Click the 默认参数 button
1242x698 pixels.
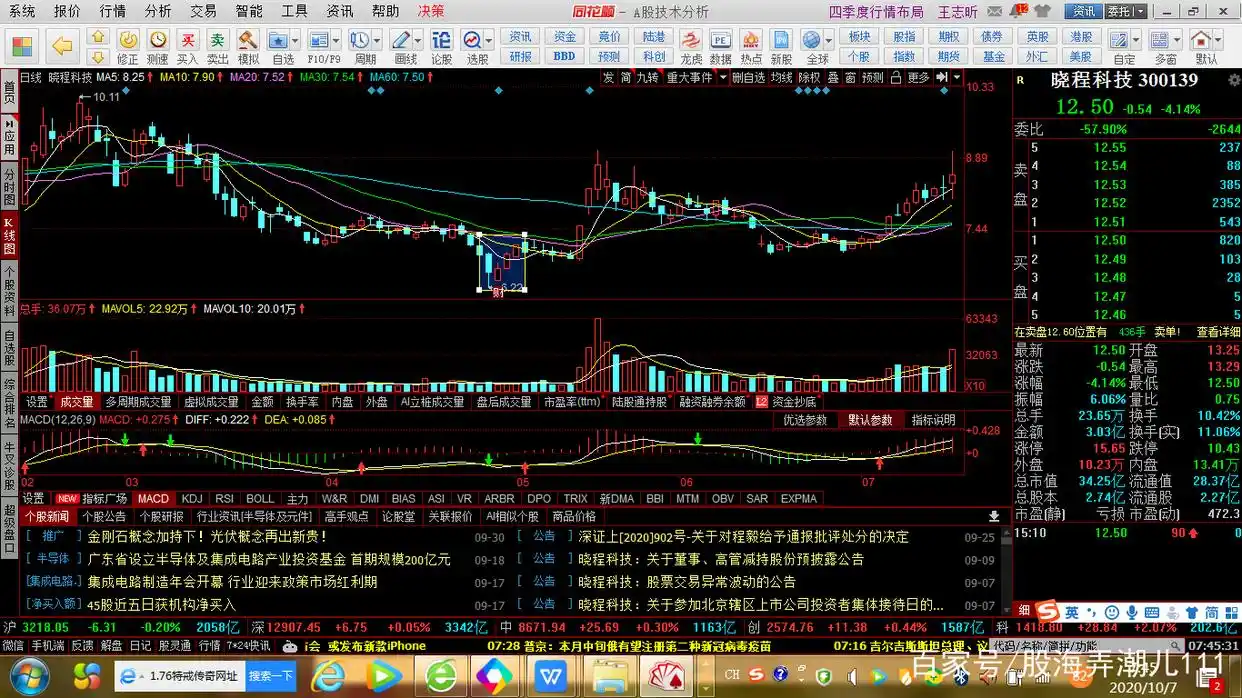(870, 420)
